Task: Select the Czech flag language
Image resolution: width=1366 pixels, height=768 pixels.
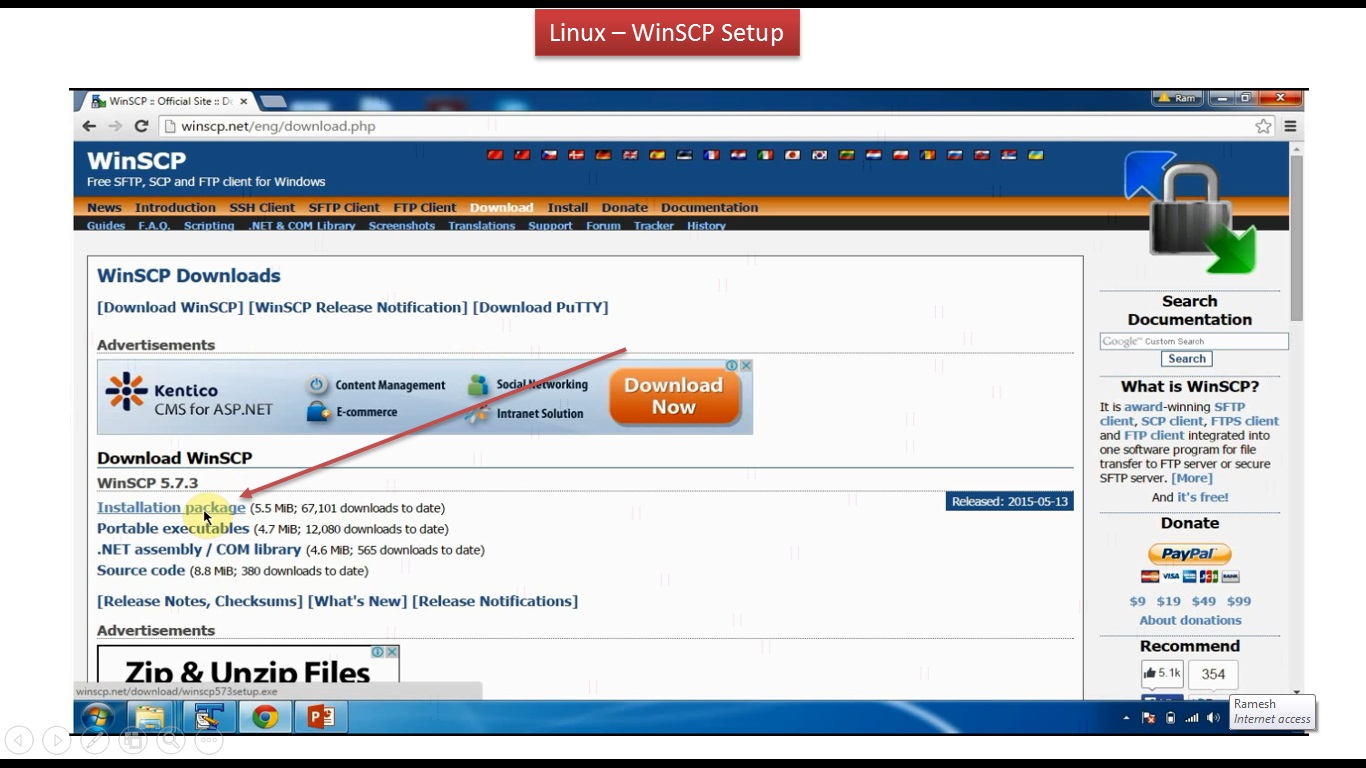Action: pyautogui.click(x=549, y=155)
